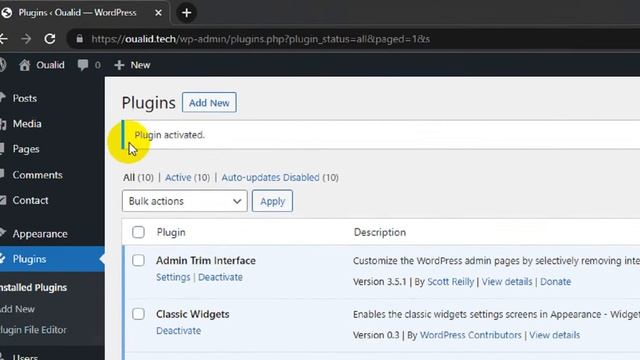View details for Admin Trim Interface

click(x=507, y=282)
